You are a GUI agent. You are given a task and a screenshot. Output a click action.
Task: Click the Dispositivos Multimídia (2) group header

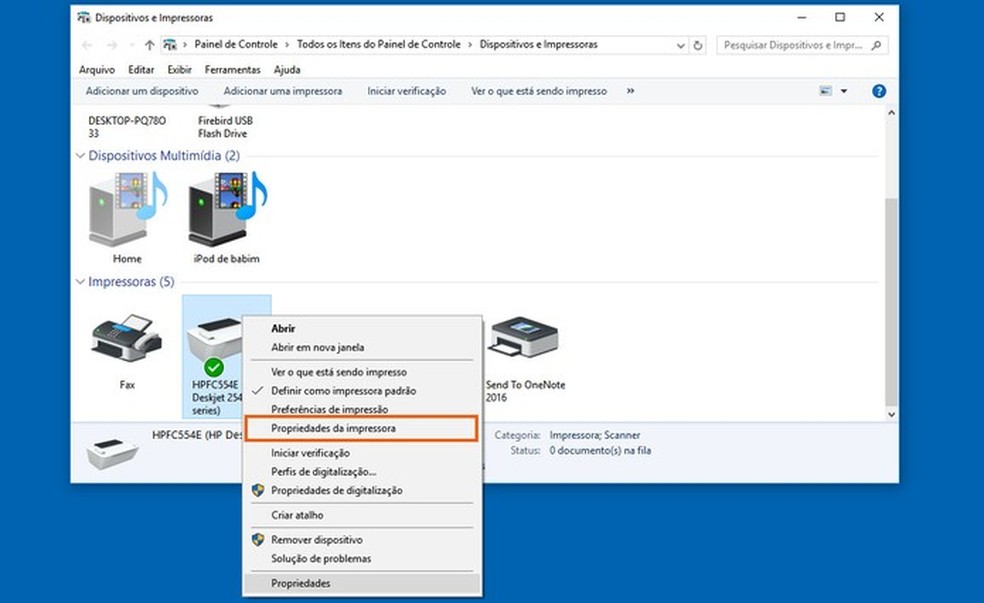[x=164, y=156]
